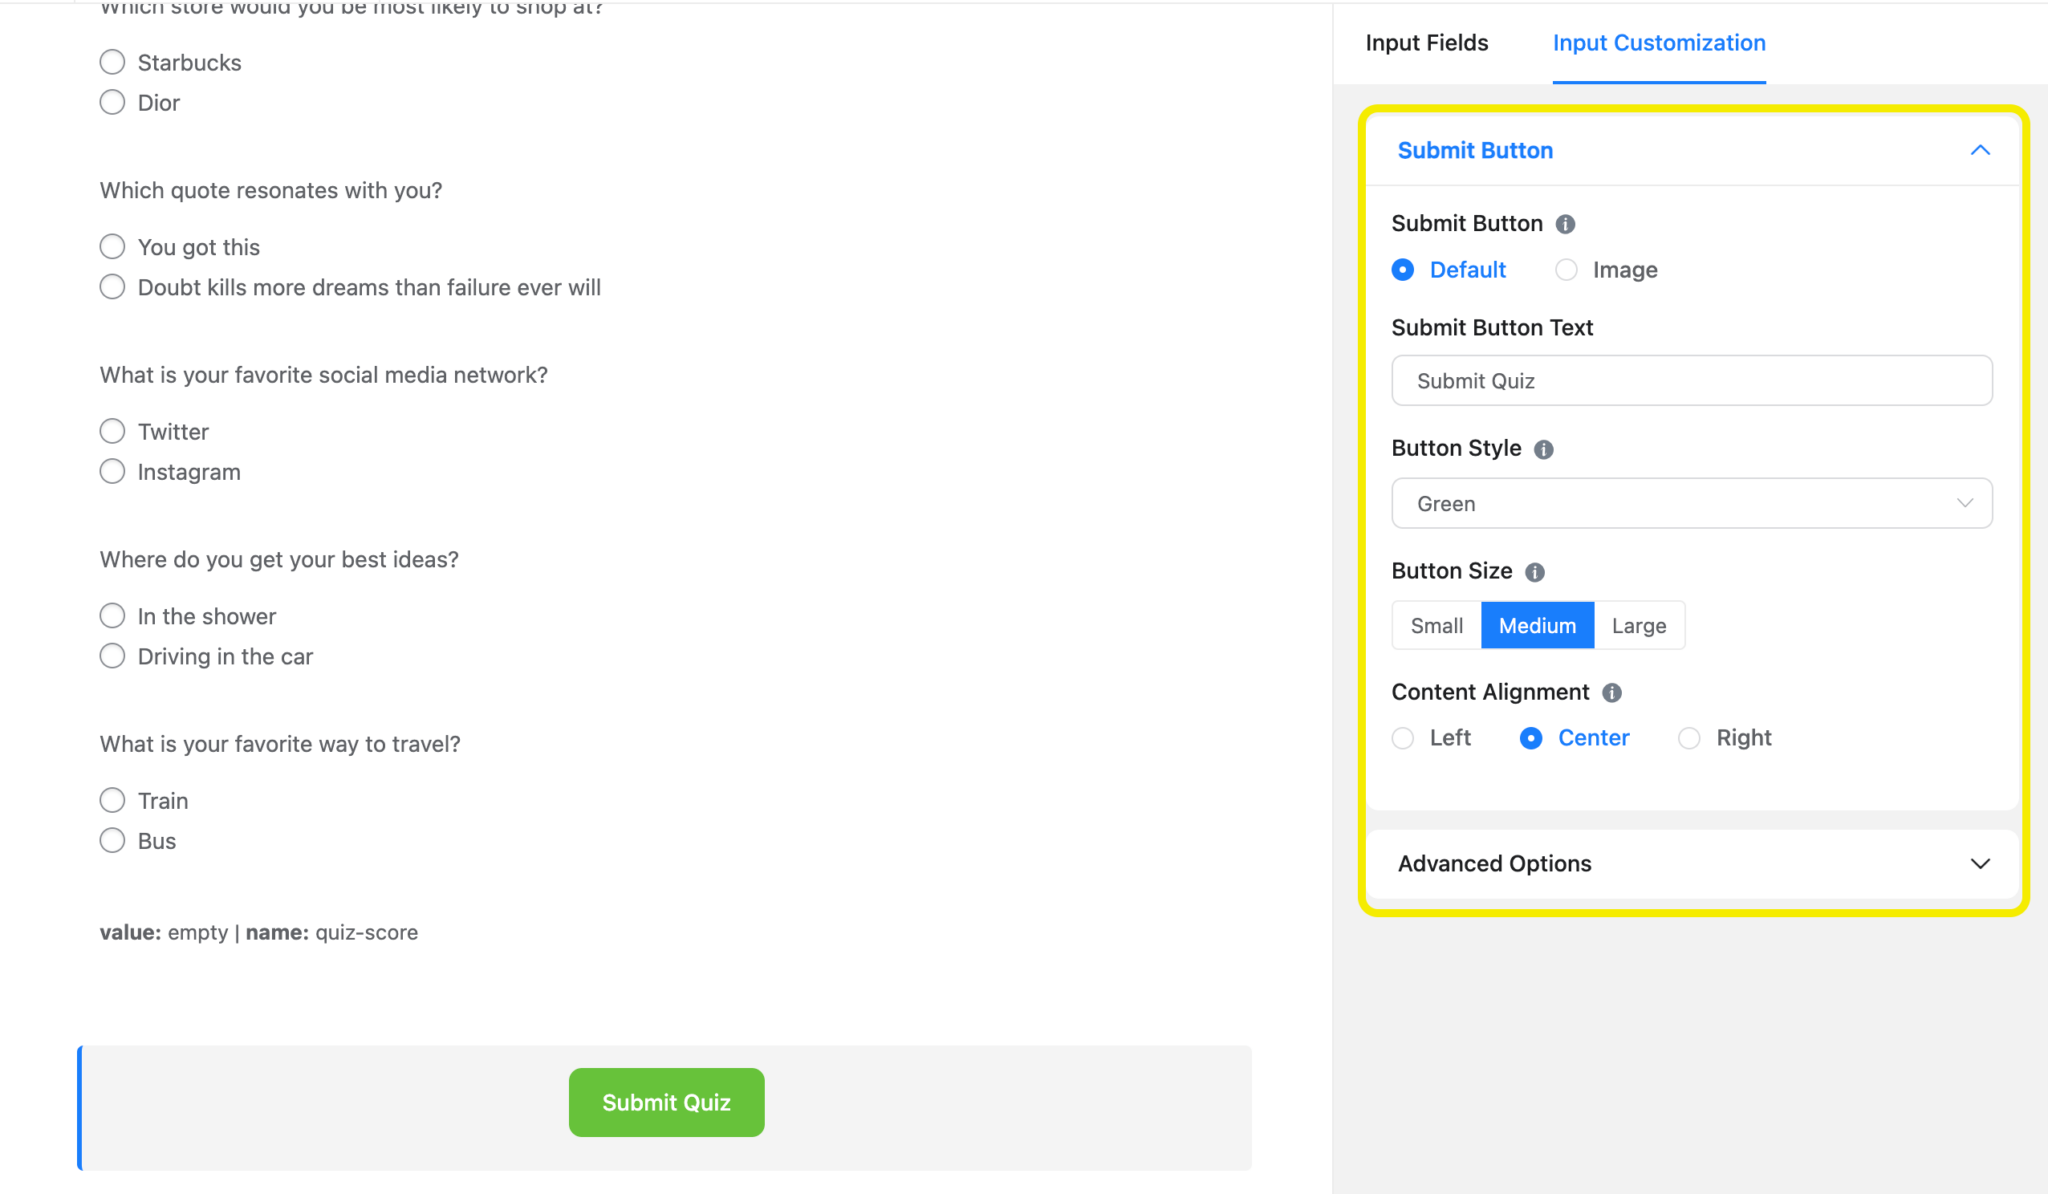Click info icon next to Button Size
This screenshot has height=1194, width=2048.
click(x=1534, y=572)
